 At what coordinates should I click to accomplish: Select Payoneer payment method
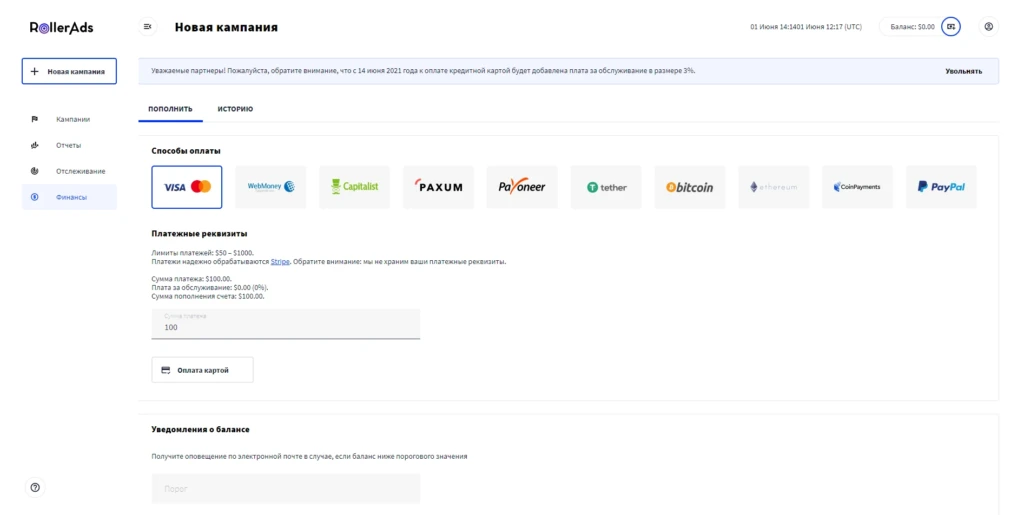pos(522,187)
